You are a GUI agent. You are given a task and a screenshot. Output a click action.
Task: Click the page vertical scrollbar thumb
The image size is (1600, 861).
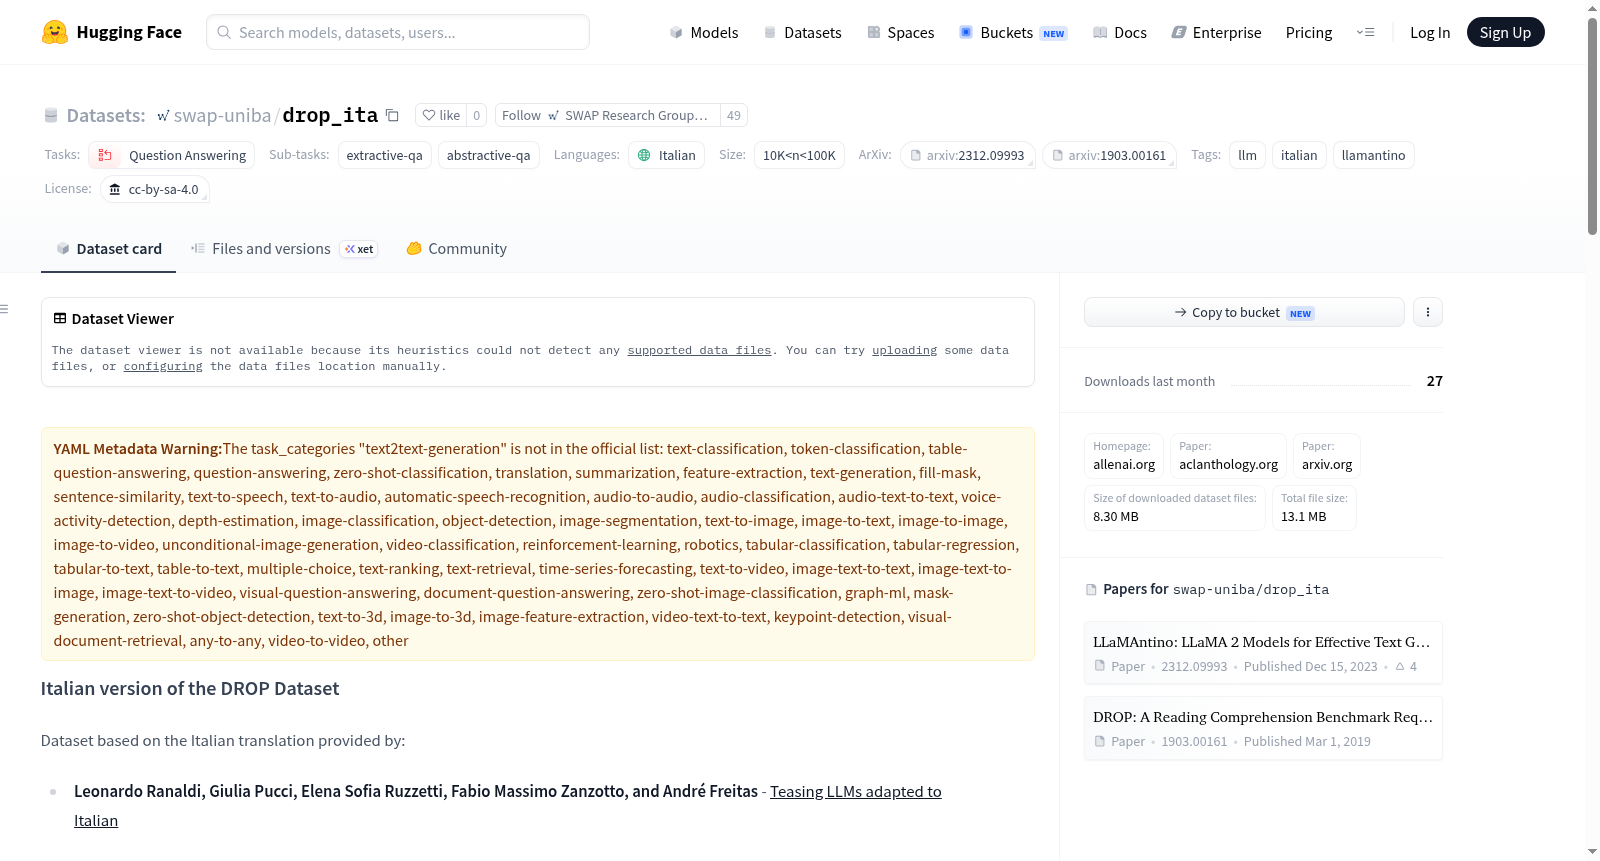pos(1592,125)
